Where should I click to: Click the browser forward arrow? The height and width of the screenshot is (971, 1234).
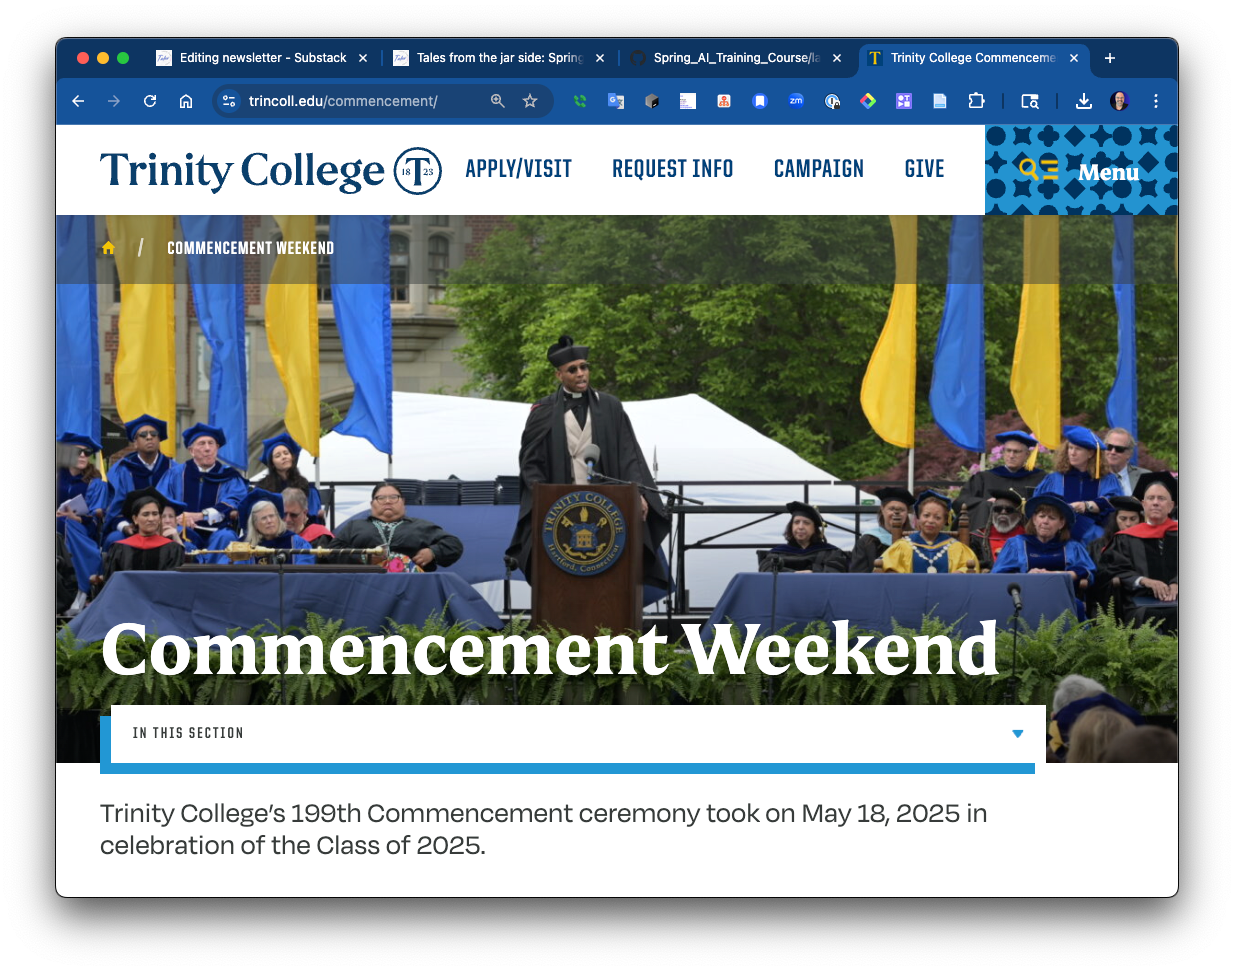114,101
